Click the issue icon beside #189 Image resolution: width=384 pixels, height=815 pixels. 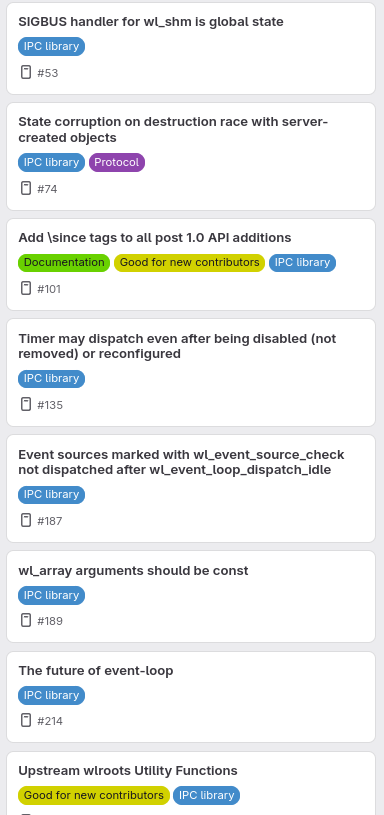(25, 620)
